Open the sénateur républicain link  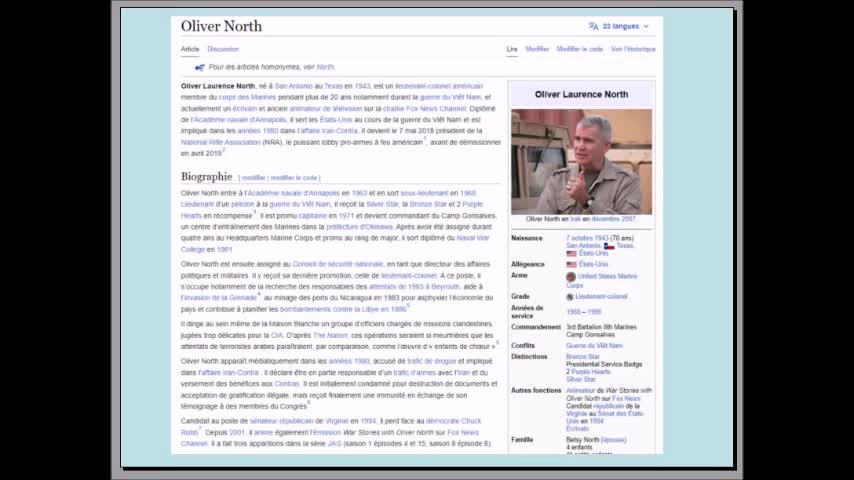[x=282, y=421]
